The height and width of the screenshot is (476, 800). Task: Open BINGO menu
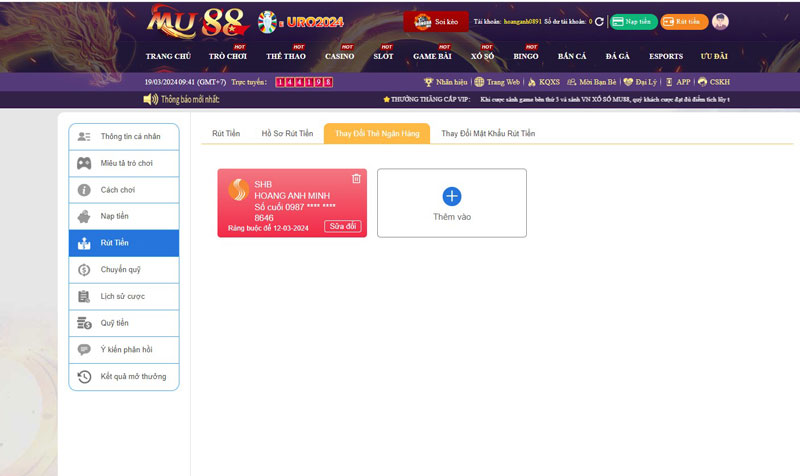(x=526, y=56)
